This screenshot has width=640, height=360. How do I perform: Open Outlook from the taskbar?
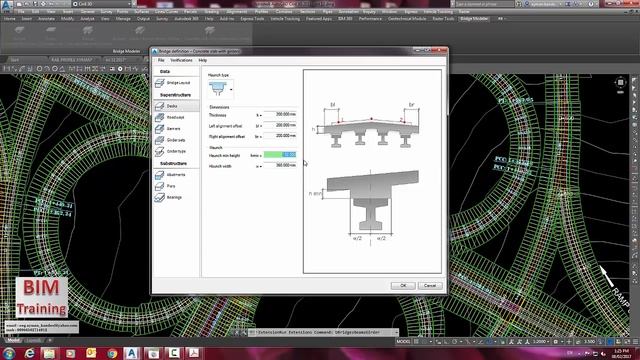[91, 353]
